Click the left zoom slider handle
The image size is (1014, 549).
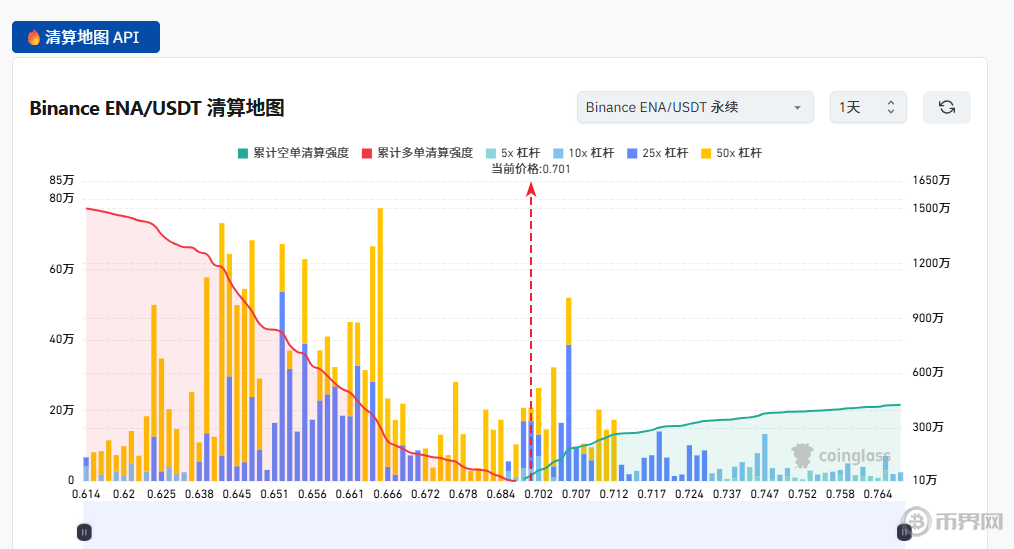coord(84,532)
